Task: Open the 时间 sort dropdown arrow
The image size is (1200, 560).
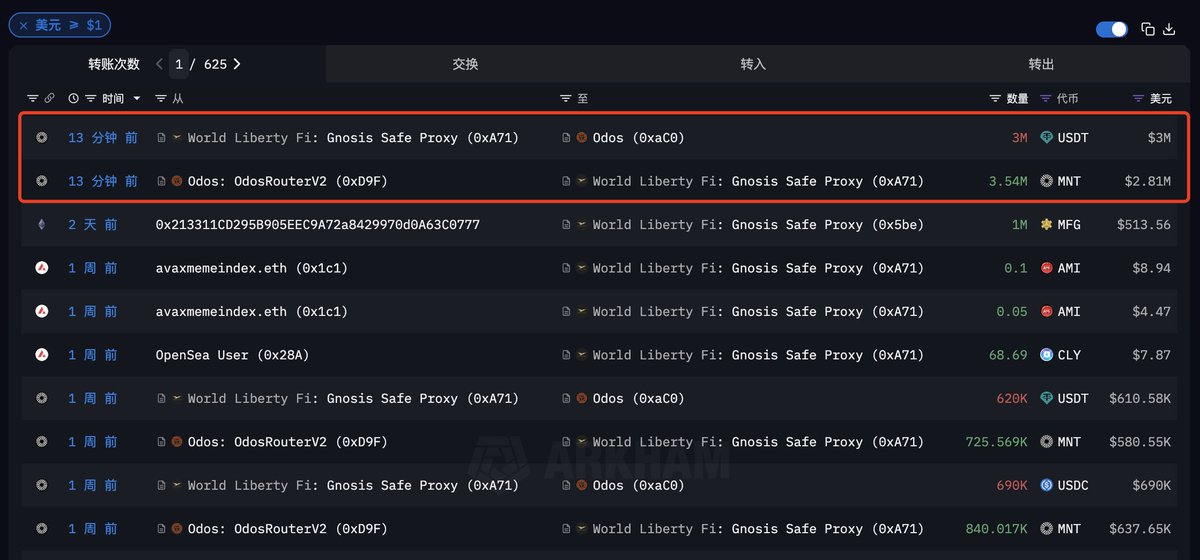Action: [137, 98]
